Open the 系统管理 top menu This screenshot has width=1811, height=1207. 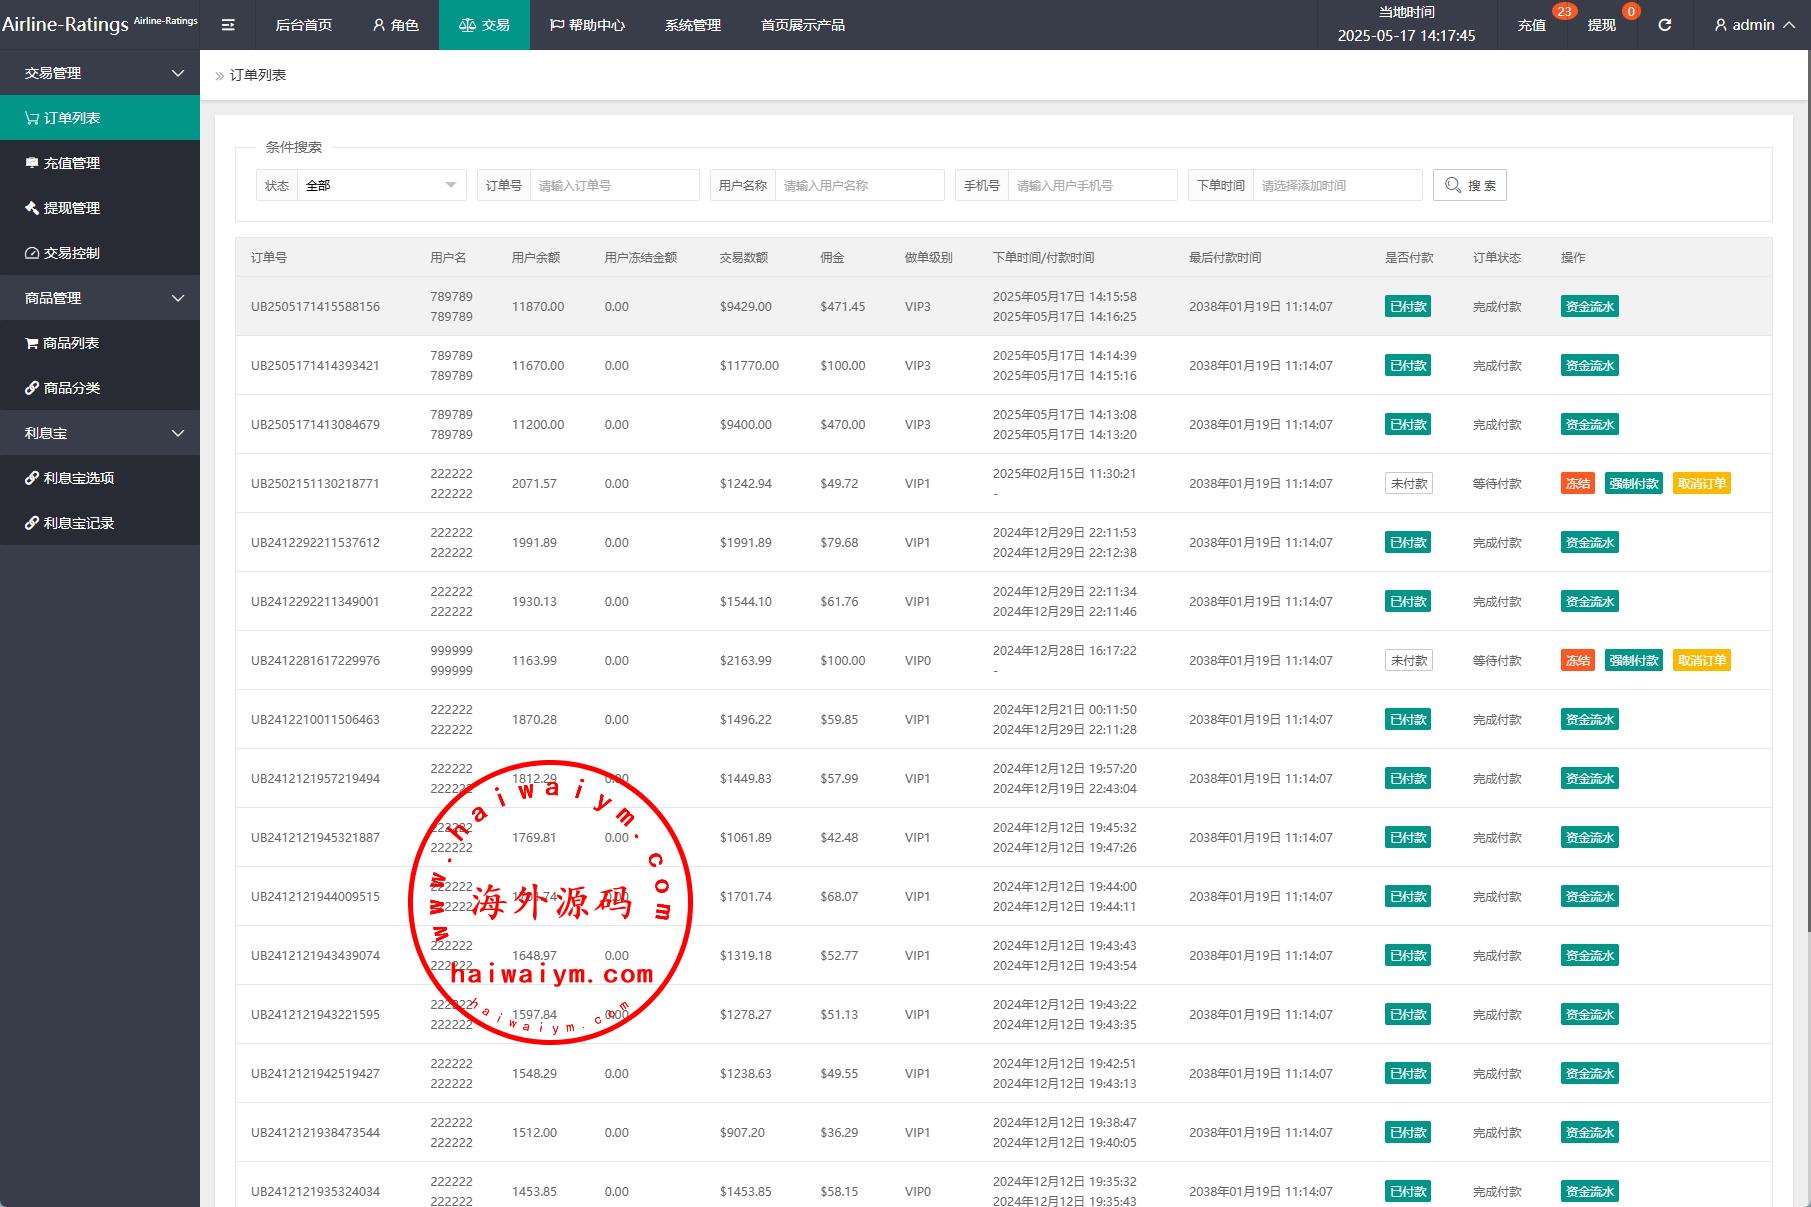pos(692,25)
